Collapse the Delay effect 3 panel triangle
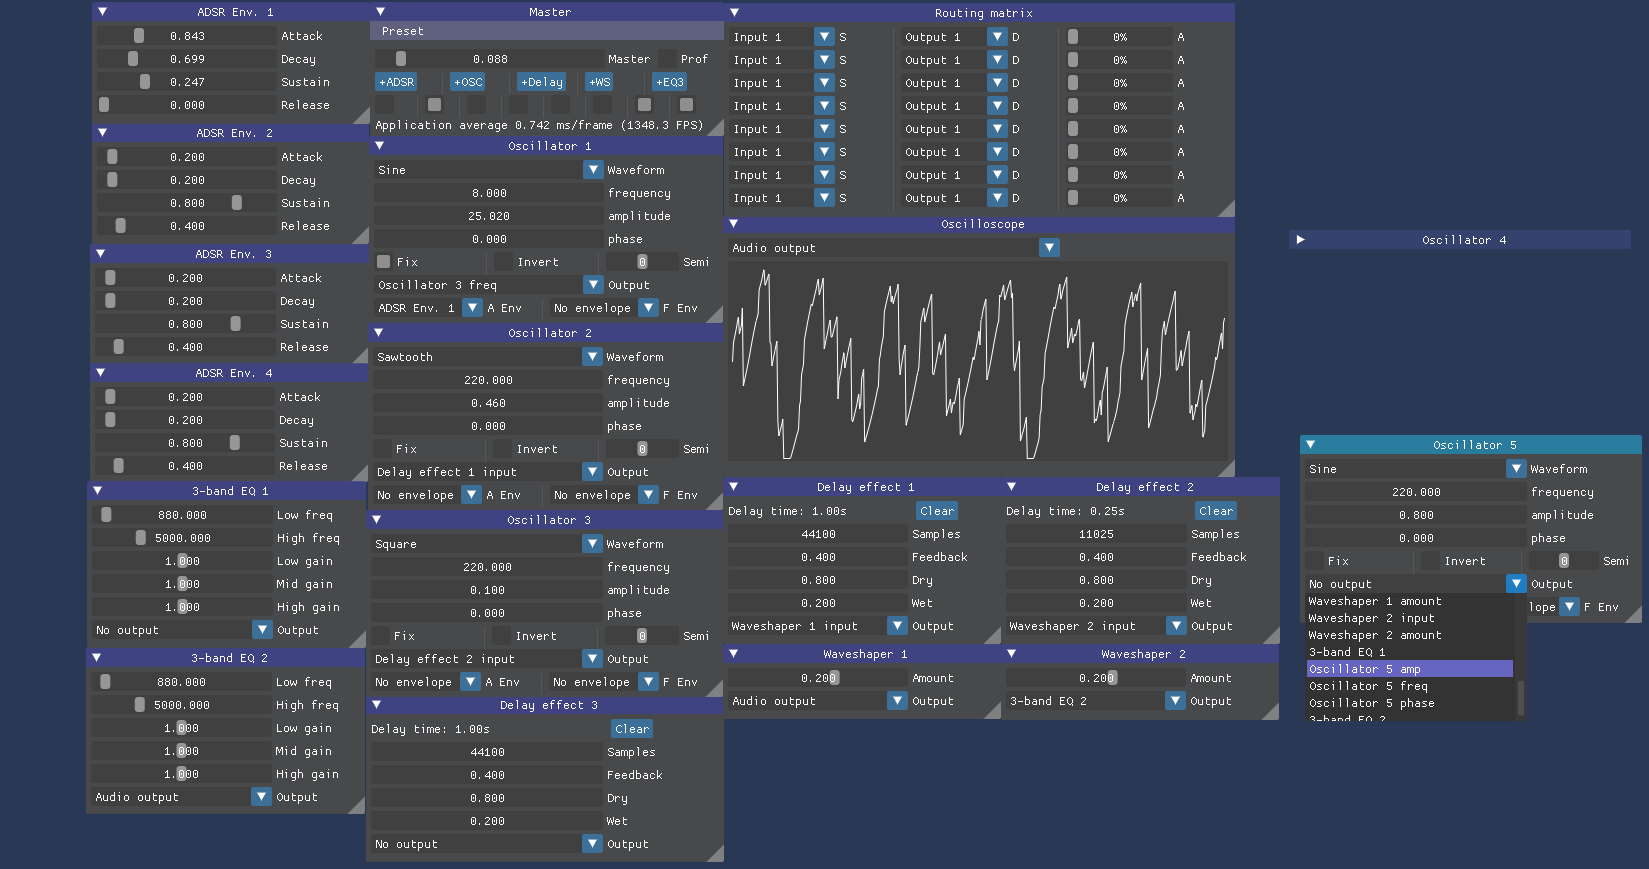The image size is (1649, 869). coord(377,705)
